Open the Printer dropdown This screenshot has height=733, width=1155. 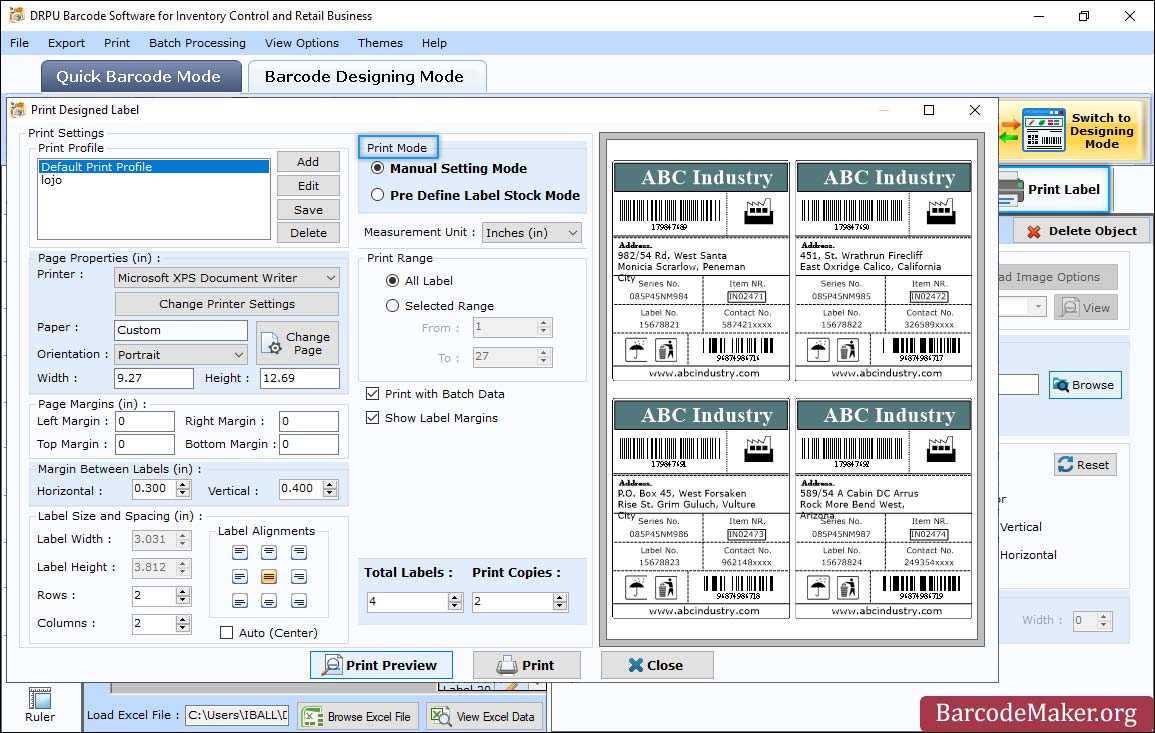[227, 278]
